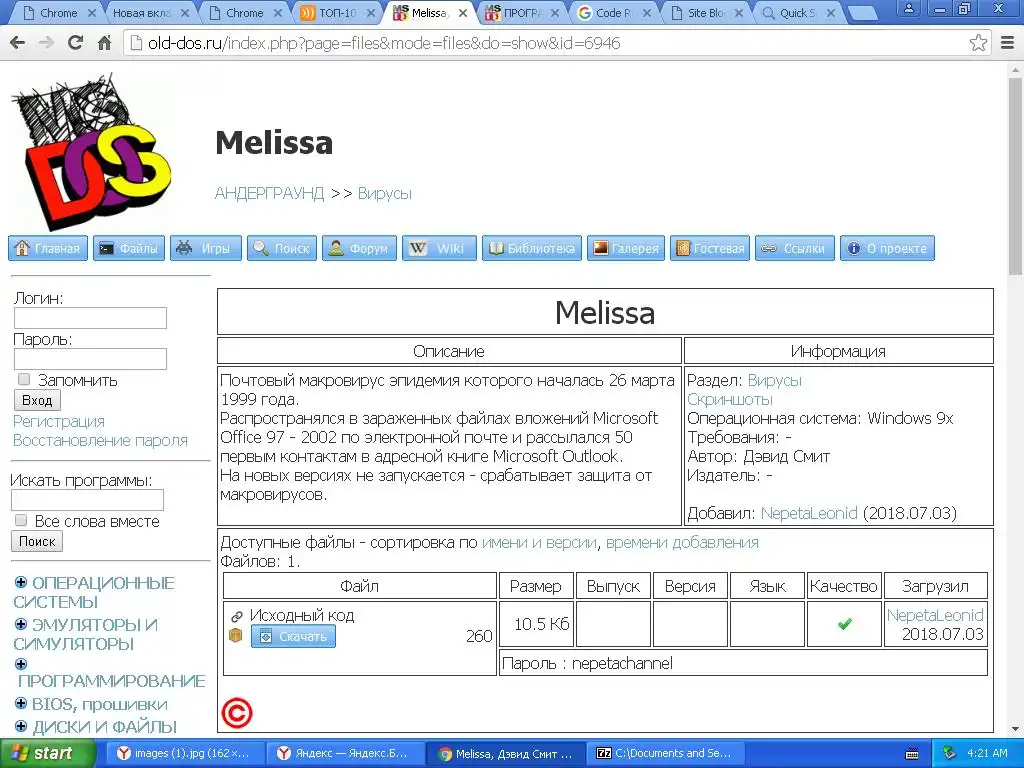Viewport: 1024px width, 768px height.
Task: Switch to the ПРОГРА browser tab
Action: (x=522, y=13)
